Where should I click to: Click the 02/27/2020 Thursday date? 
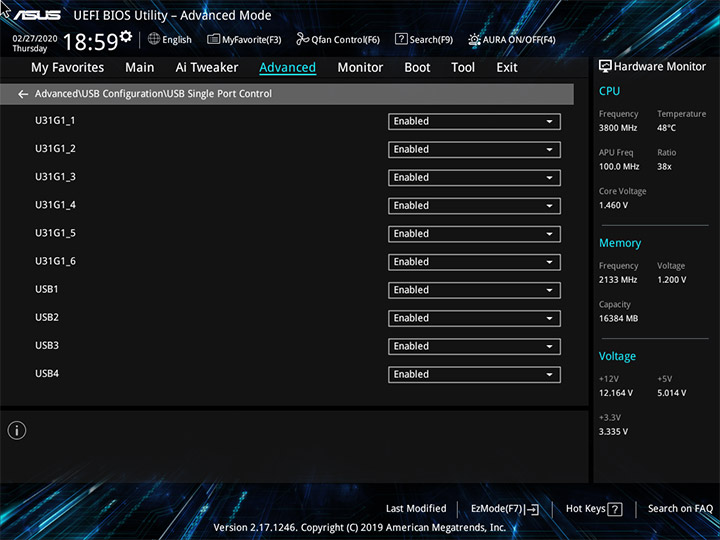(x=34, y=43)
